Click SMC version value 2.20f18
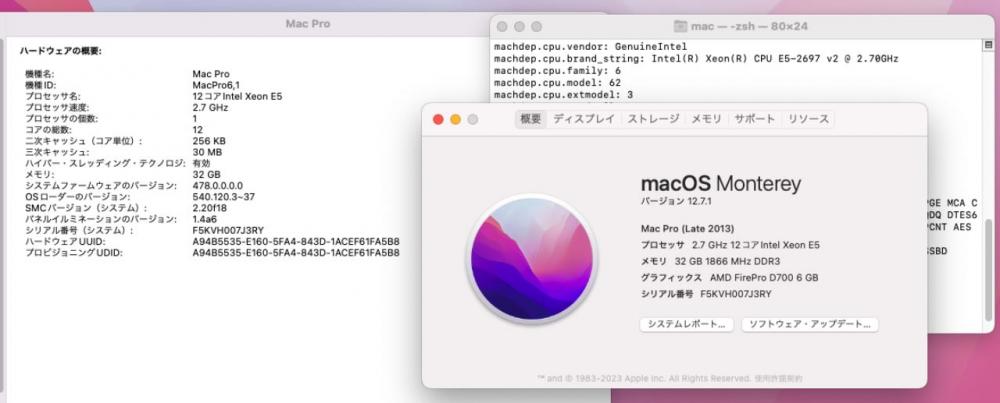 point(210,208)
